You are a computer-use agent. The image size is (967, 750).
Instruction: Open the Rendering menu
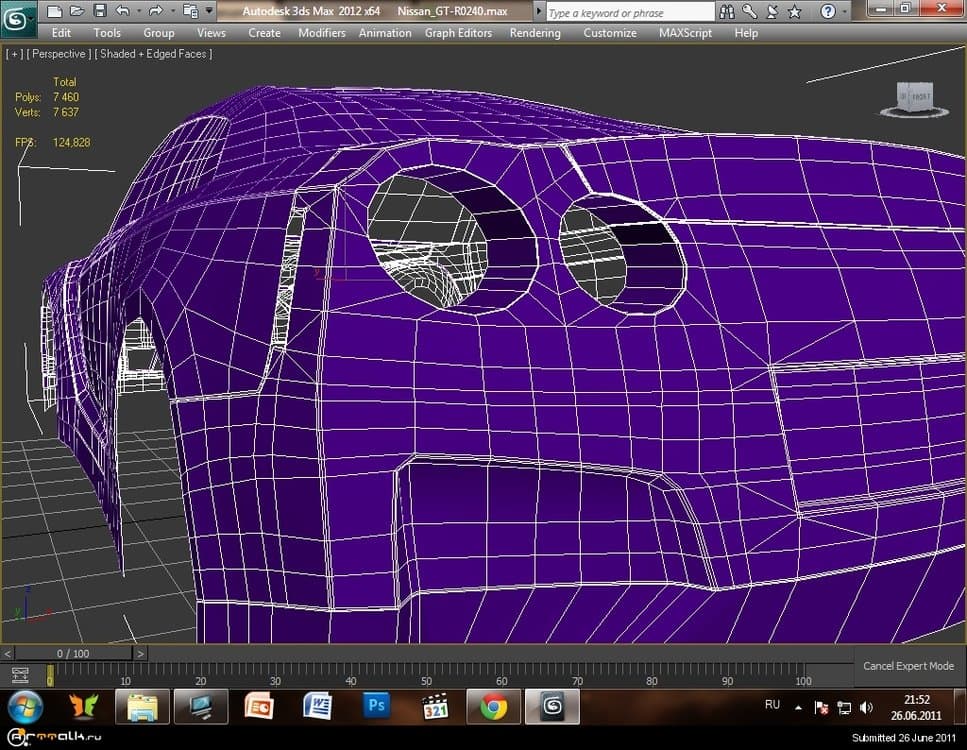pyautogui.click(x=537, y=33)
